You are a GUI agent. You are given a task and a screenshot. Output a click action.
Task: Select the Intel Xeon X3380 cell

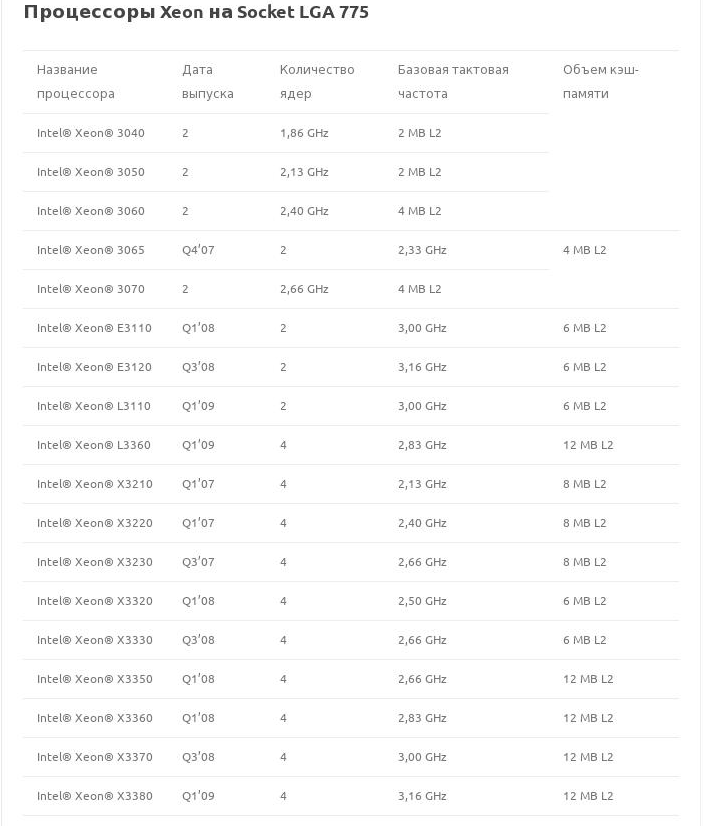click(95, 796)
